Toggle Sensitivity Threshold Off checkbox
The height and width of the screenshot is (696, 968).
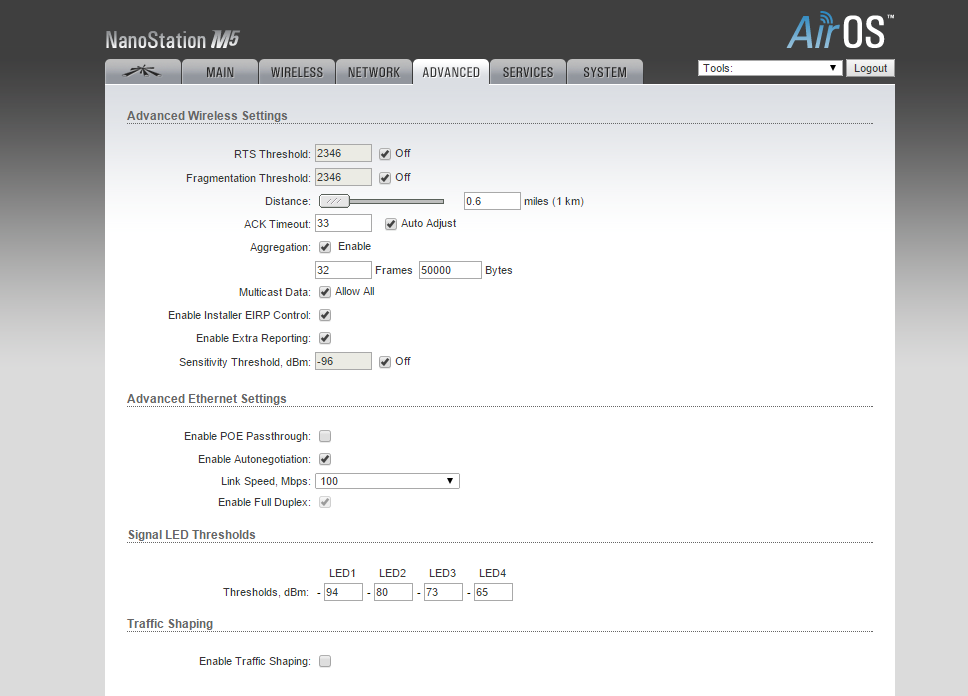coord(385,362)
